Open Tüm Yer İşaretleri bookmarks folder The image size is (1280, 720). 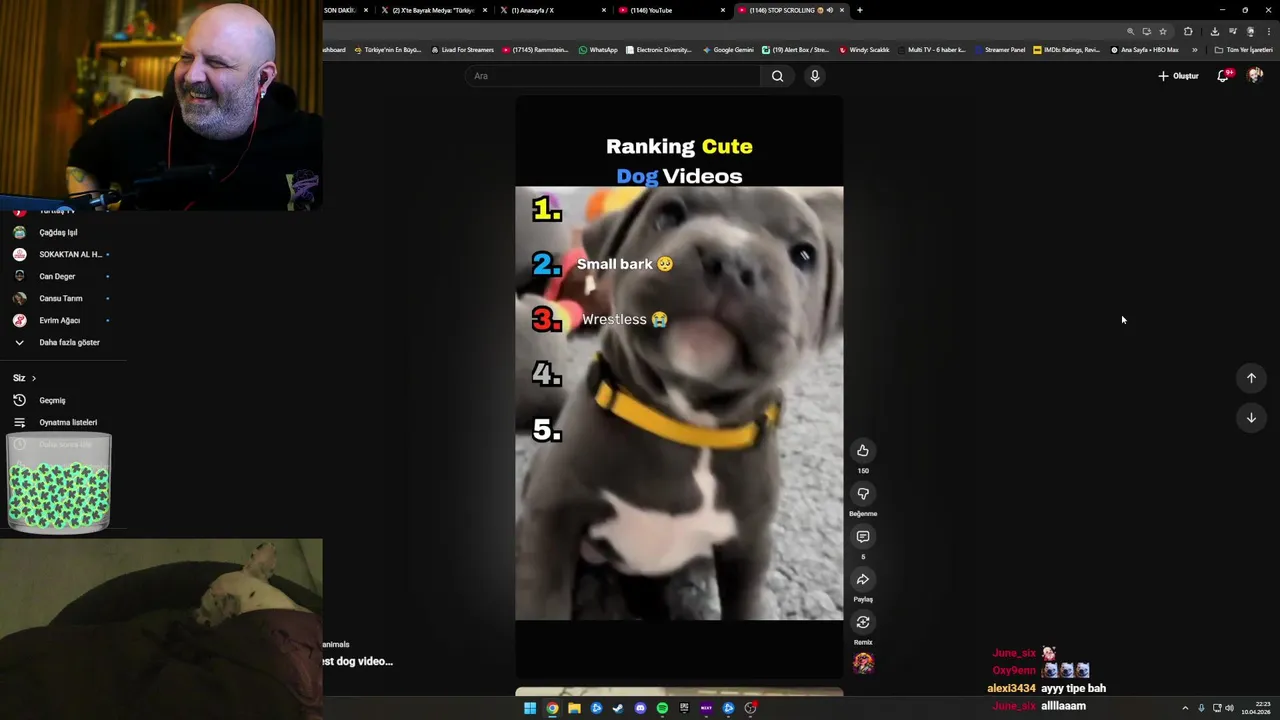pos(1244,50)
